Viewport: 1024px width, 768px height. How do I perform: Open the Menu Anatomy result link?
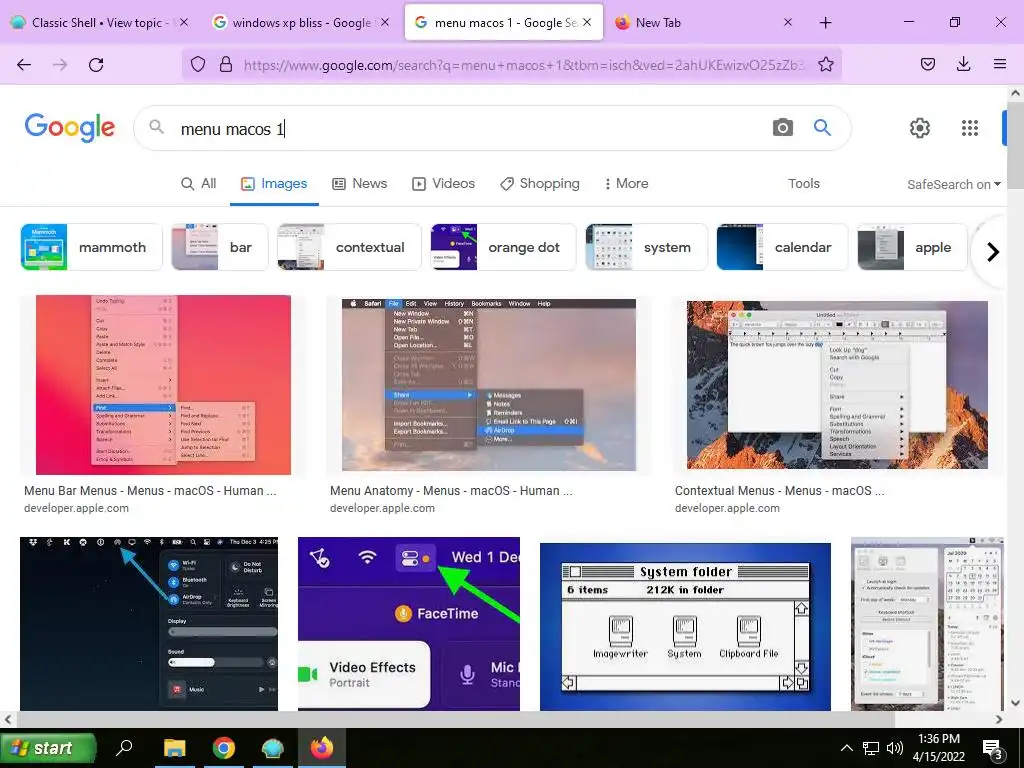pyautogui.click(x=451, y=490)
